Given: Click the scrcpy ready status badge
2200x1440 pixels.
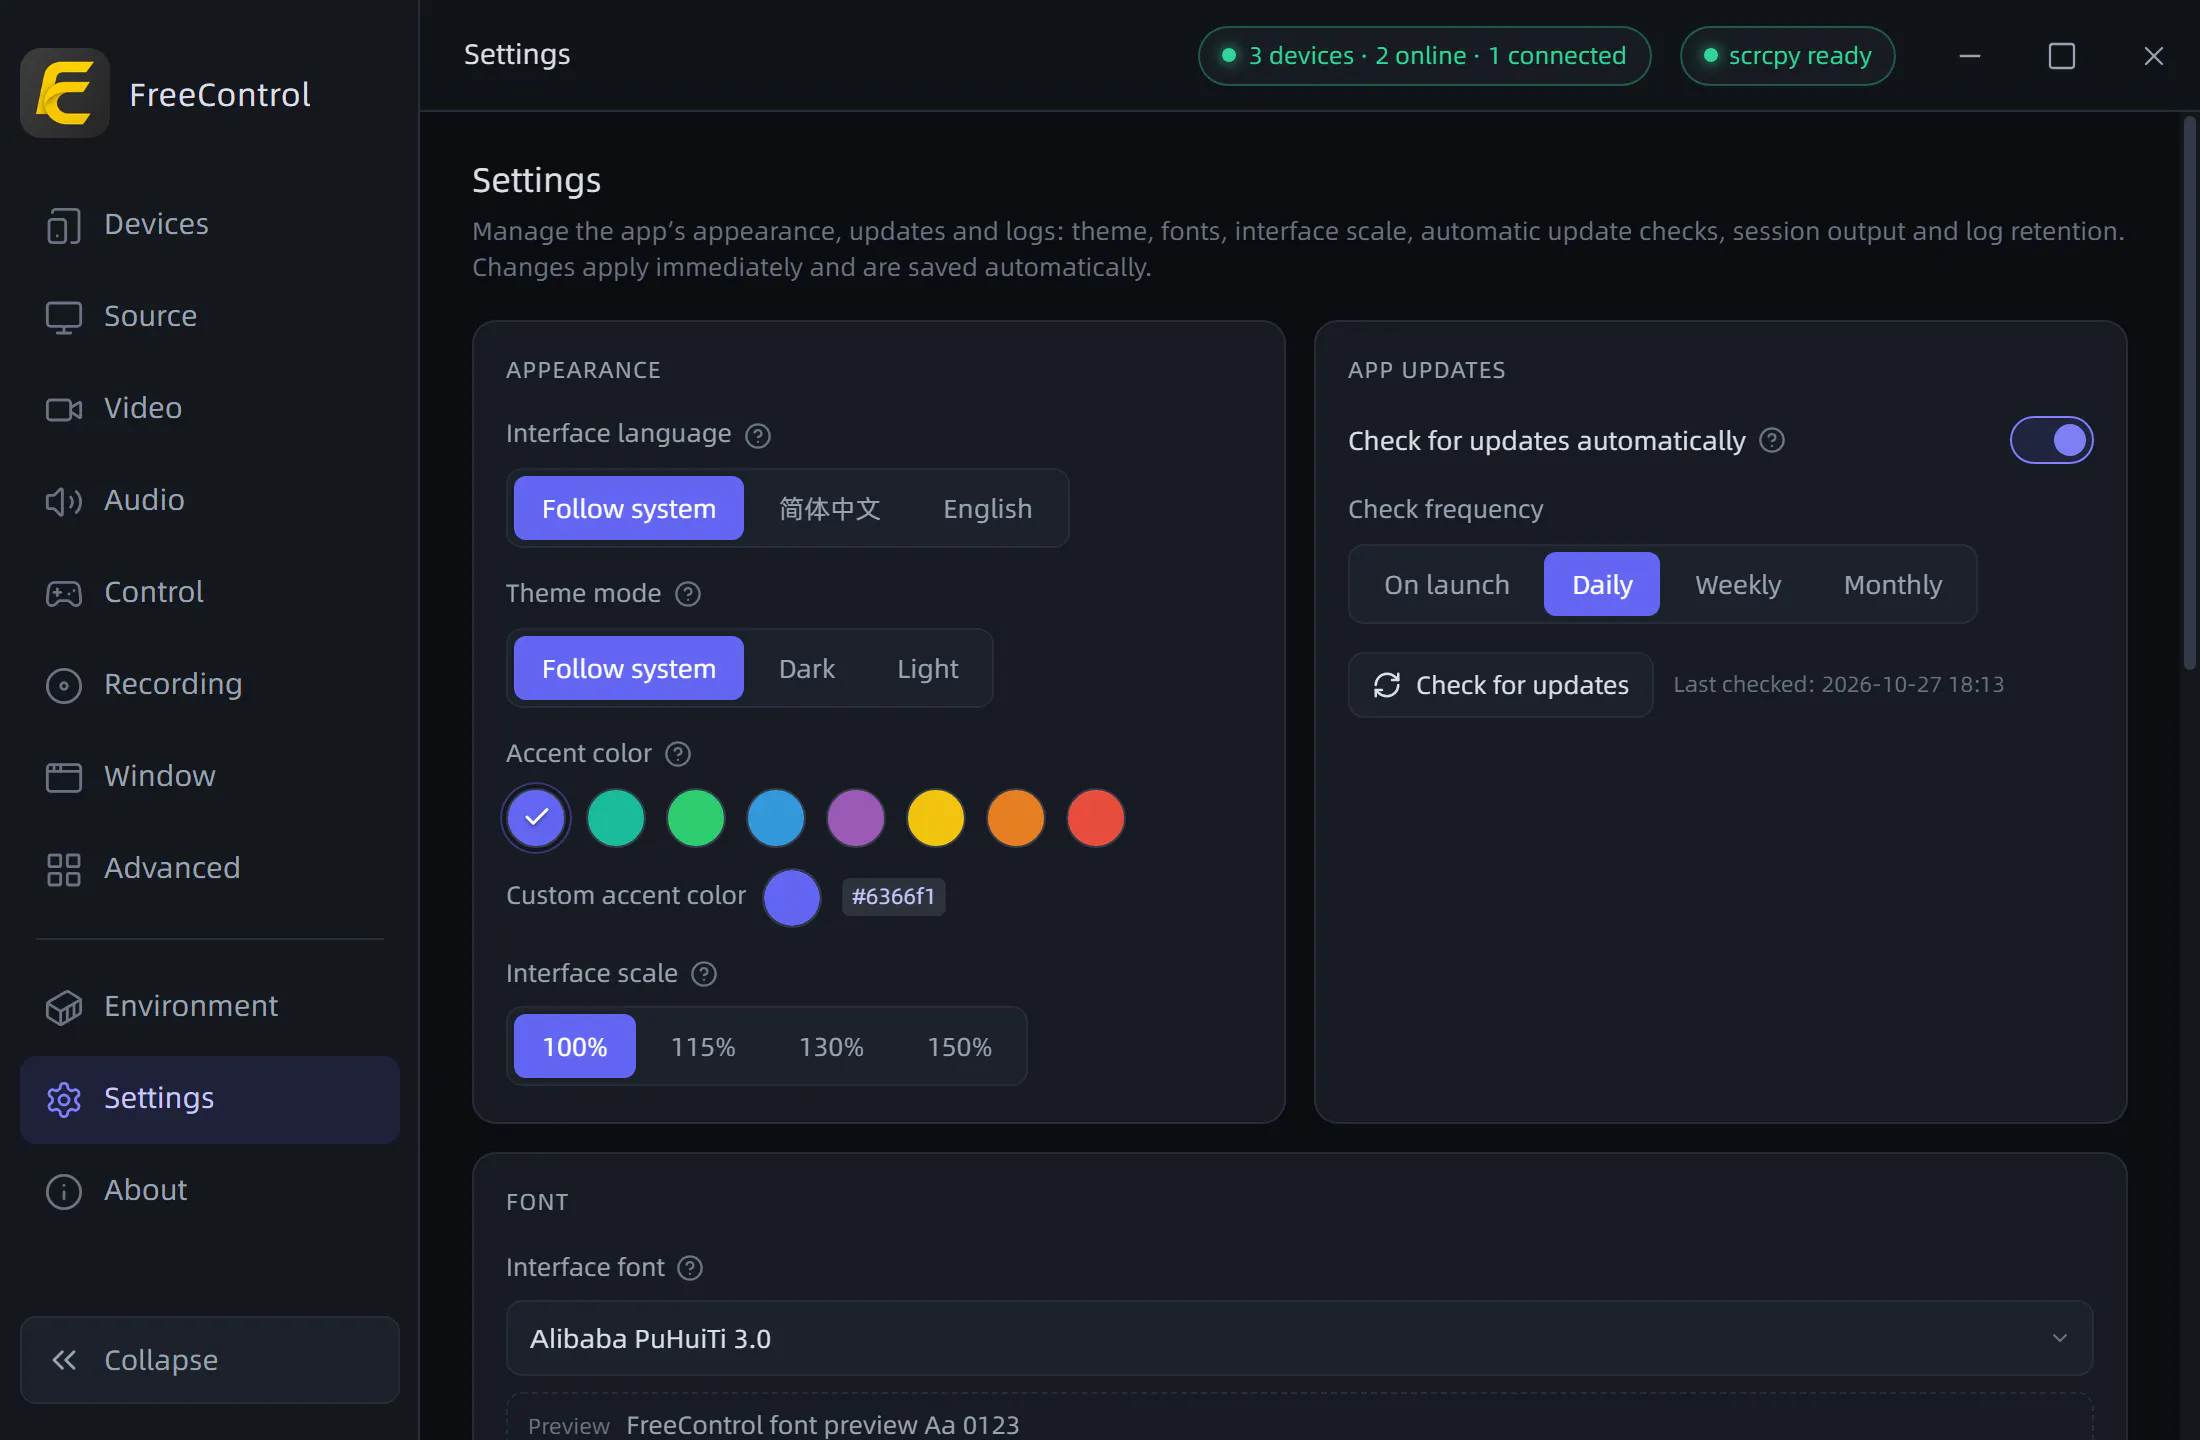Looking at the screenshot, I should (1787, 56).
